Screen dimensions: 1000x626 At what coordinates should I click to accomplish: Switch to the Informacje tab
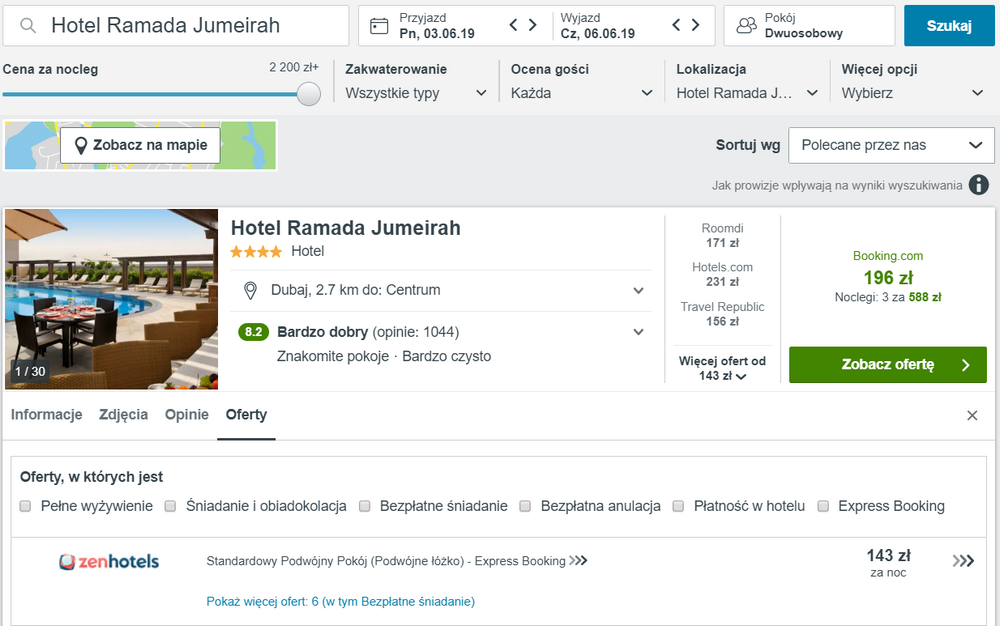(47, 415)
